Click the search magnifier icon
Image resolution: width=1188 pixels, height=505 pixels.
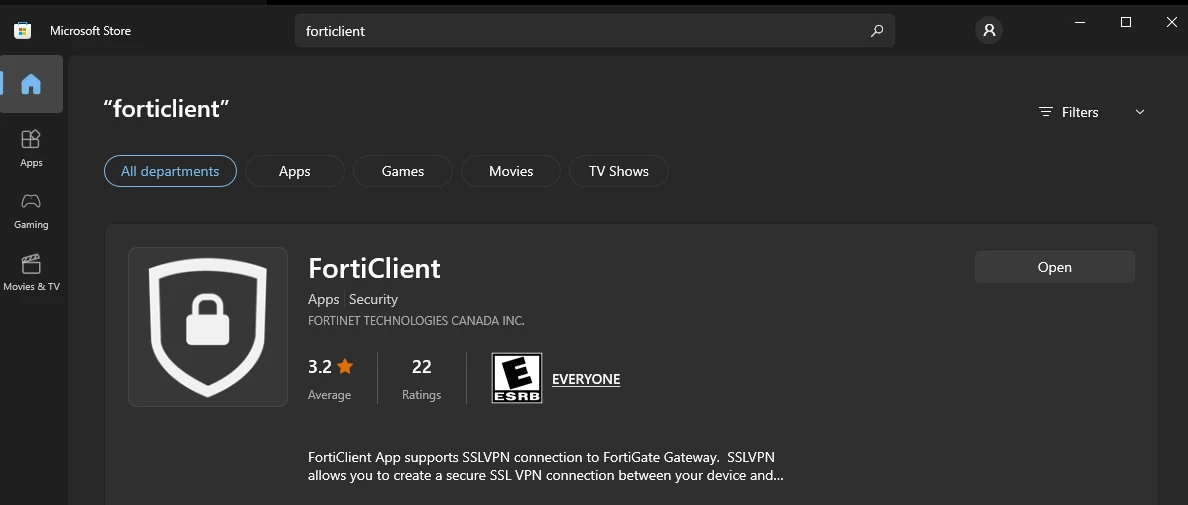(x=877, y=32)
